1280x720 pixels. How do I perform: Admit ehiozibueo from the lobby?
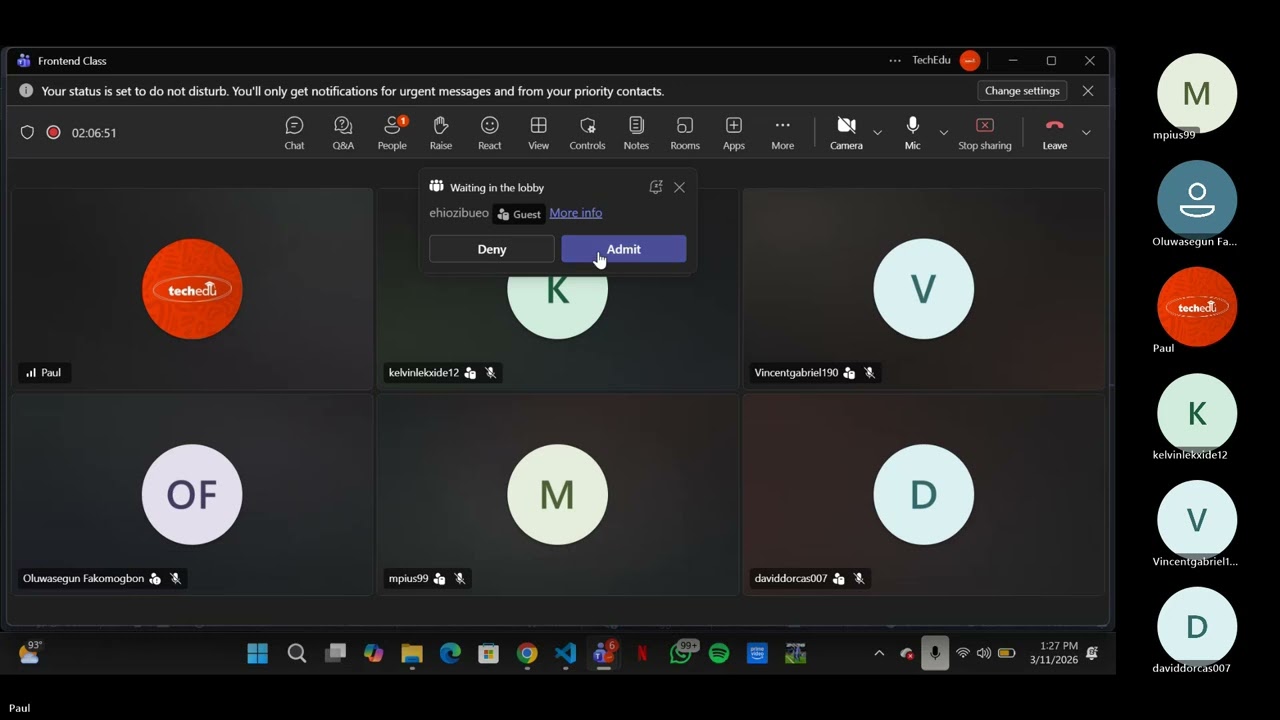(x=624, y=249)
